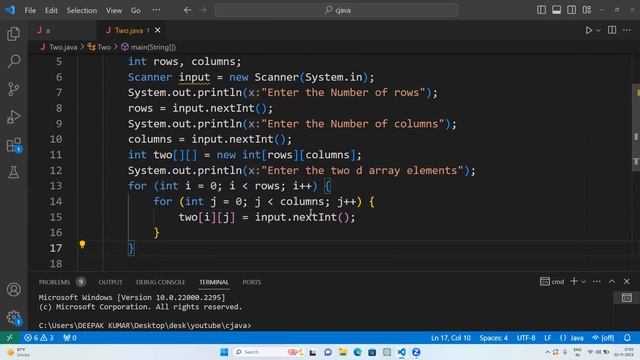
Task: Select the Two.java editor tab
Action: coord(128,30)
